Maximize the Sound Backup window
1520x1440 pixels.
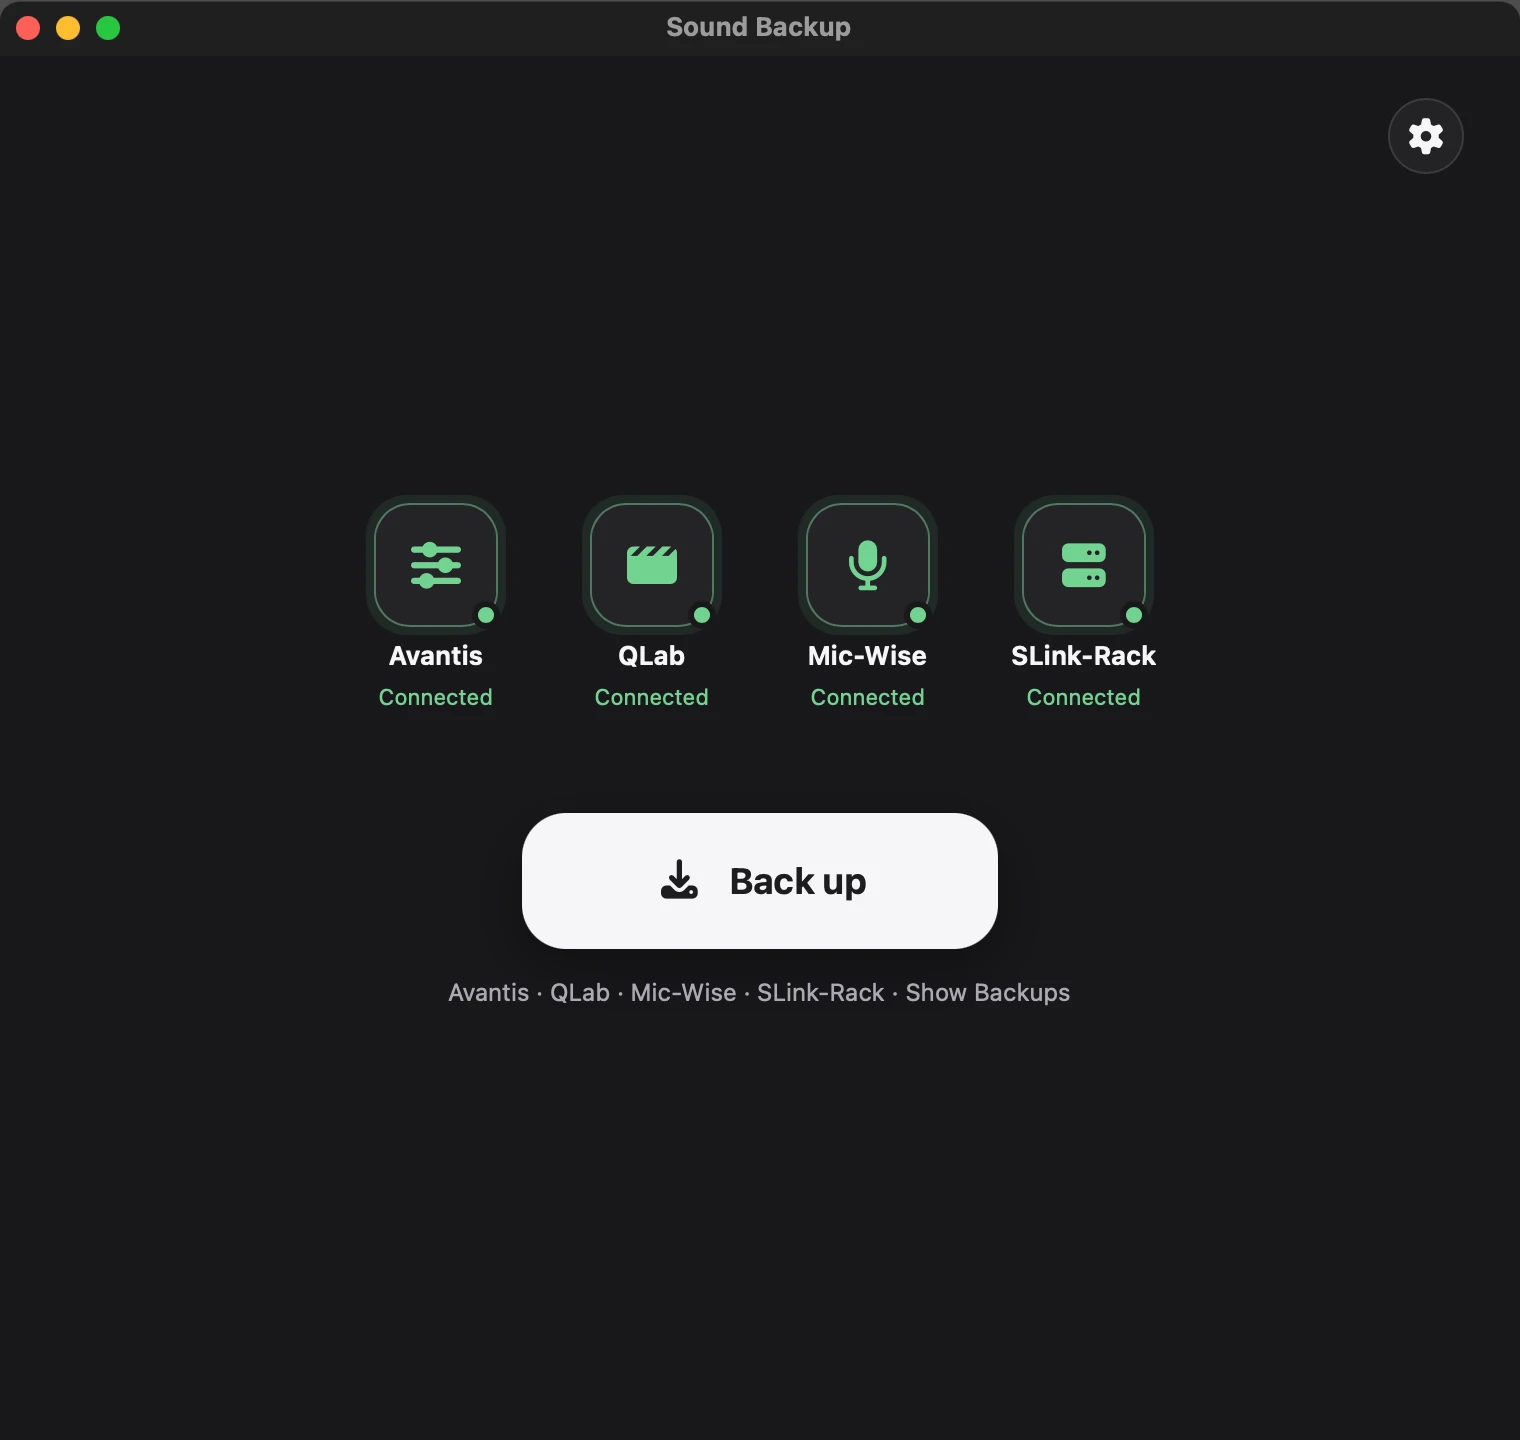[x=108, y=28]
